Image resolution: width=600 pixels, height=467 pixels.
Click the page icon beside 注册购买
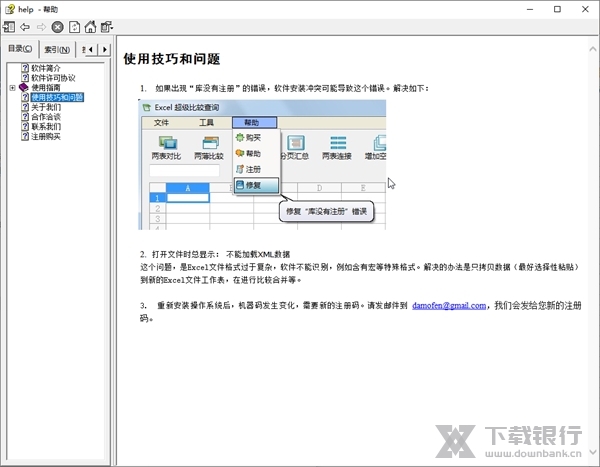coord(25,136)
